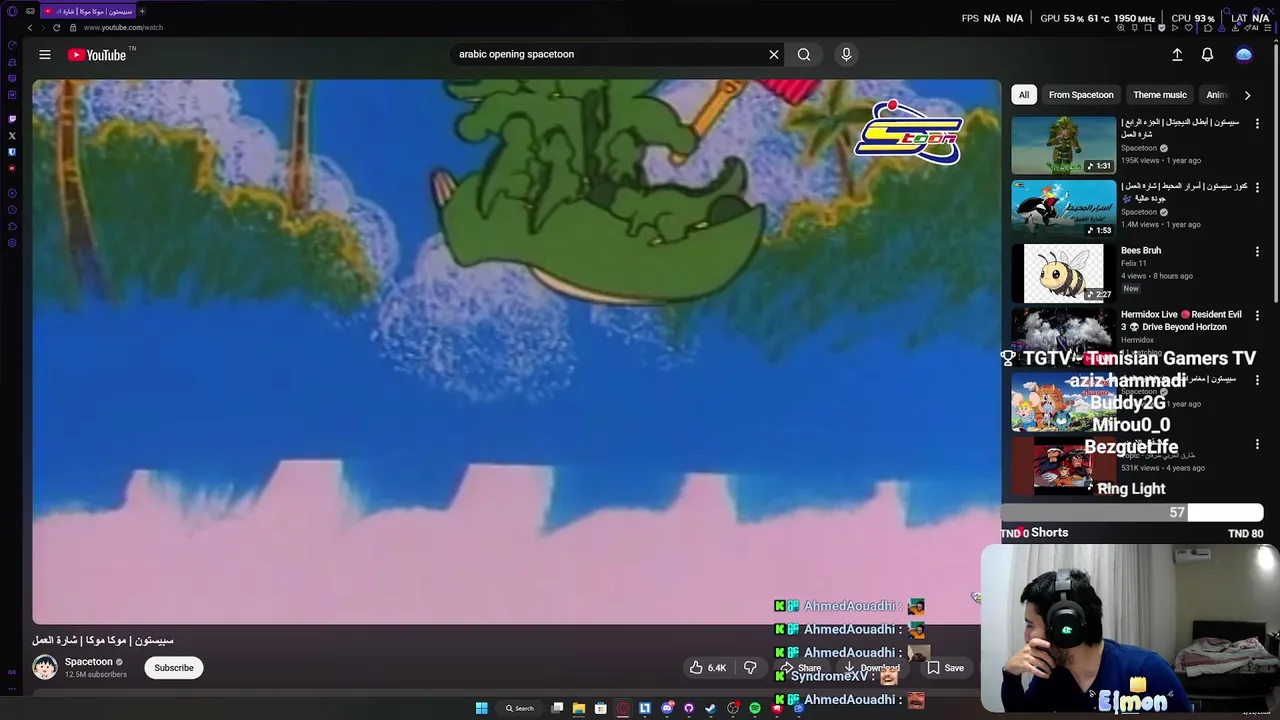1280x720 pixels.
Task: Reload the page with refresh icon
Action: (x=56, y=28)
